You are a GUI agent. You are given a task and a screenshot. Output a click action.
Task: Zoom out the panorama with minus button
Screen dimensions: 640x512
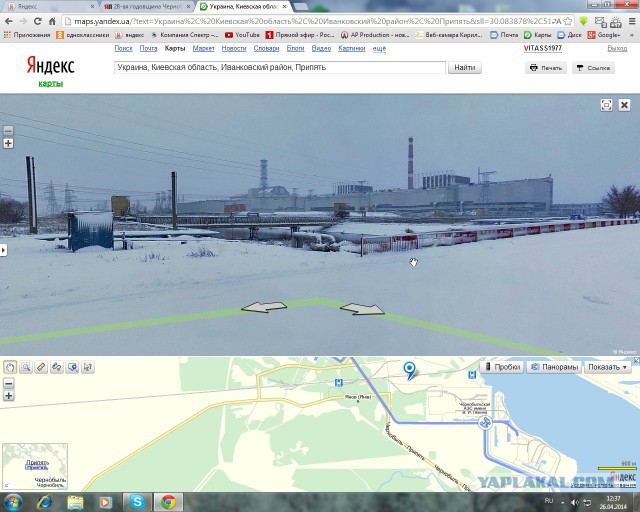pyautogui.click(x=8, y=131)
